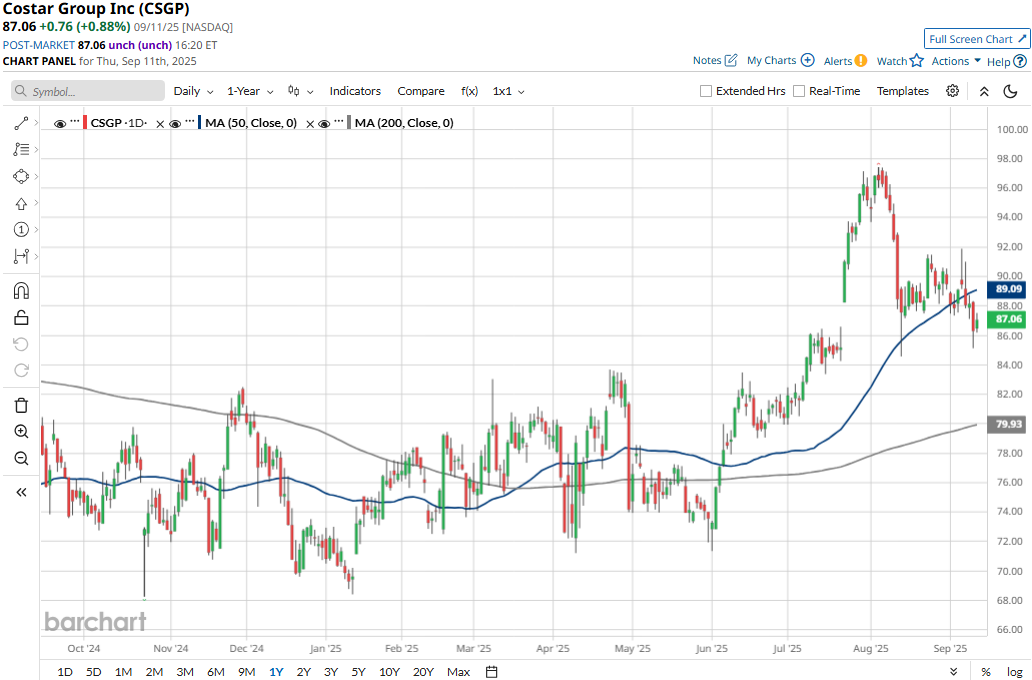
Task: Redo the last chart action
Action: point(21,370)
